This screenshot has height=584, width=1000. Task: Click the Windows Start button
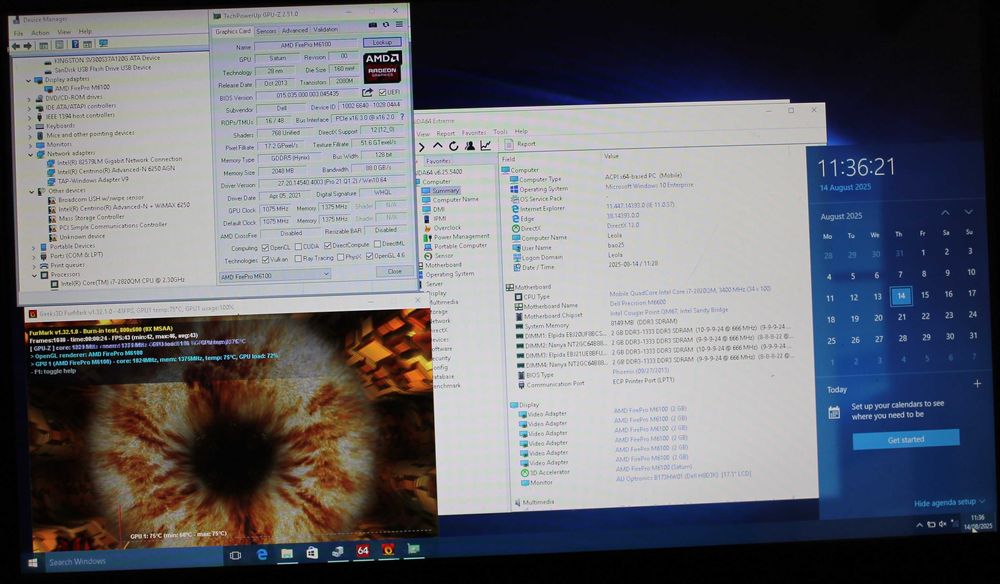coord(33,563)
